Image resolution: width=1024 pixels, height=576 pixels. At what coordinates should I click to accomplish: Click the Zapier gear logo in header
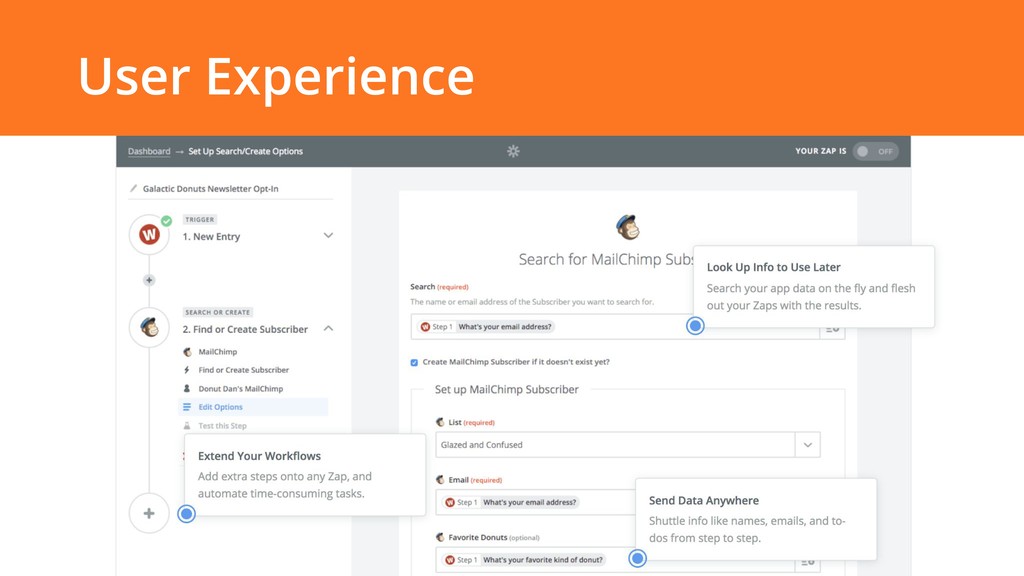coord(513,151)
